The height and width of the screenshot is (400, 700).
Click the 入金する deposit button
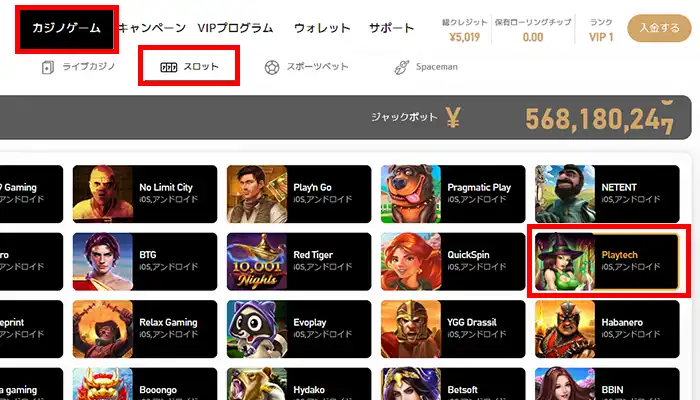click(659, 28)
